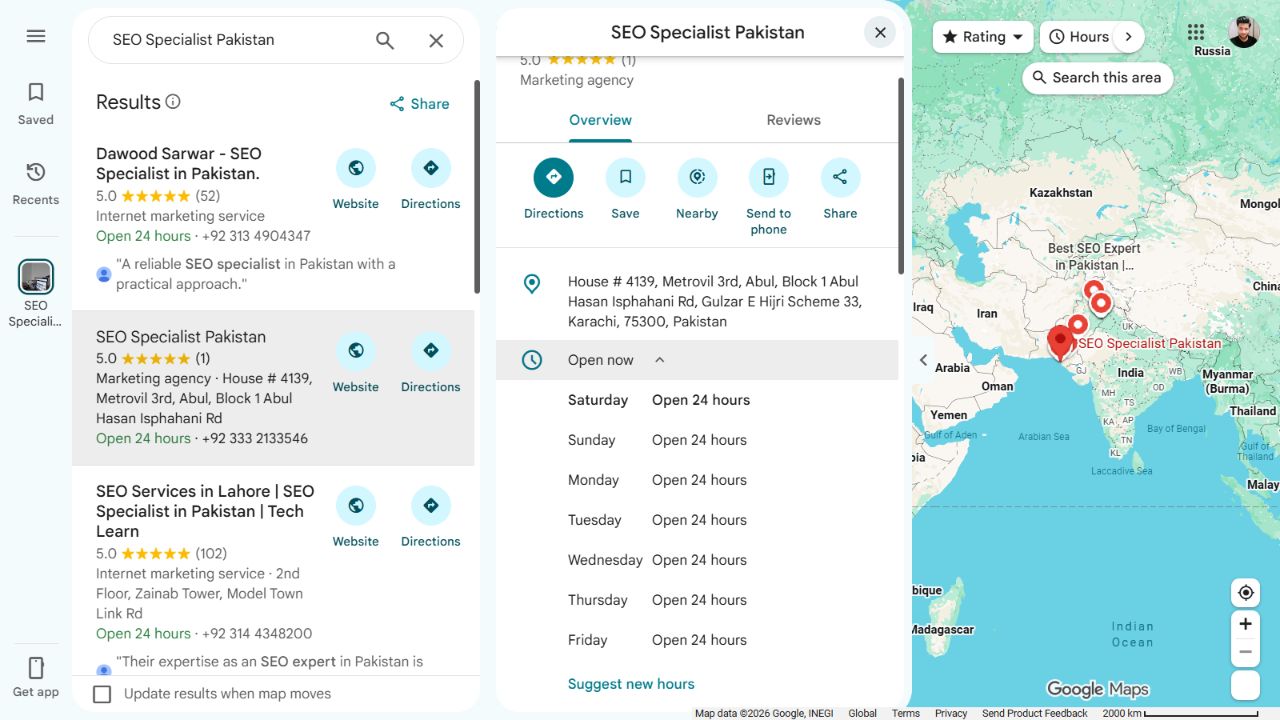Save this place to a list
Viewport: 1280px width, 720px height.
(x=625, y=189)
